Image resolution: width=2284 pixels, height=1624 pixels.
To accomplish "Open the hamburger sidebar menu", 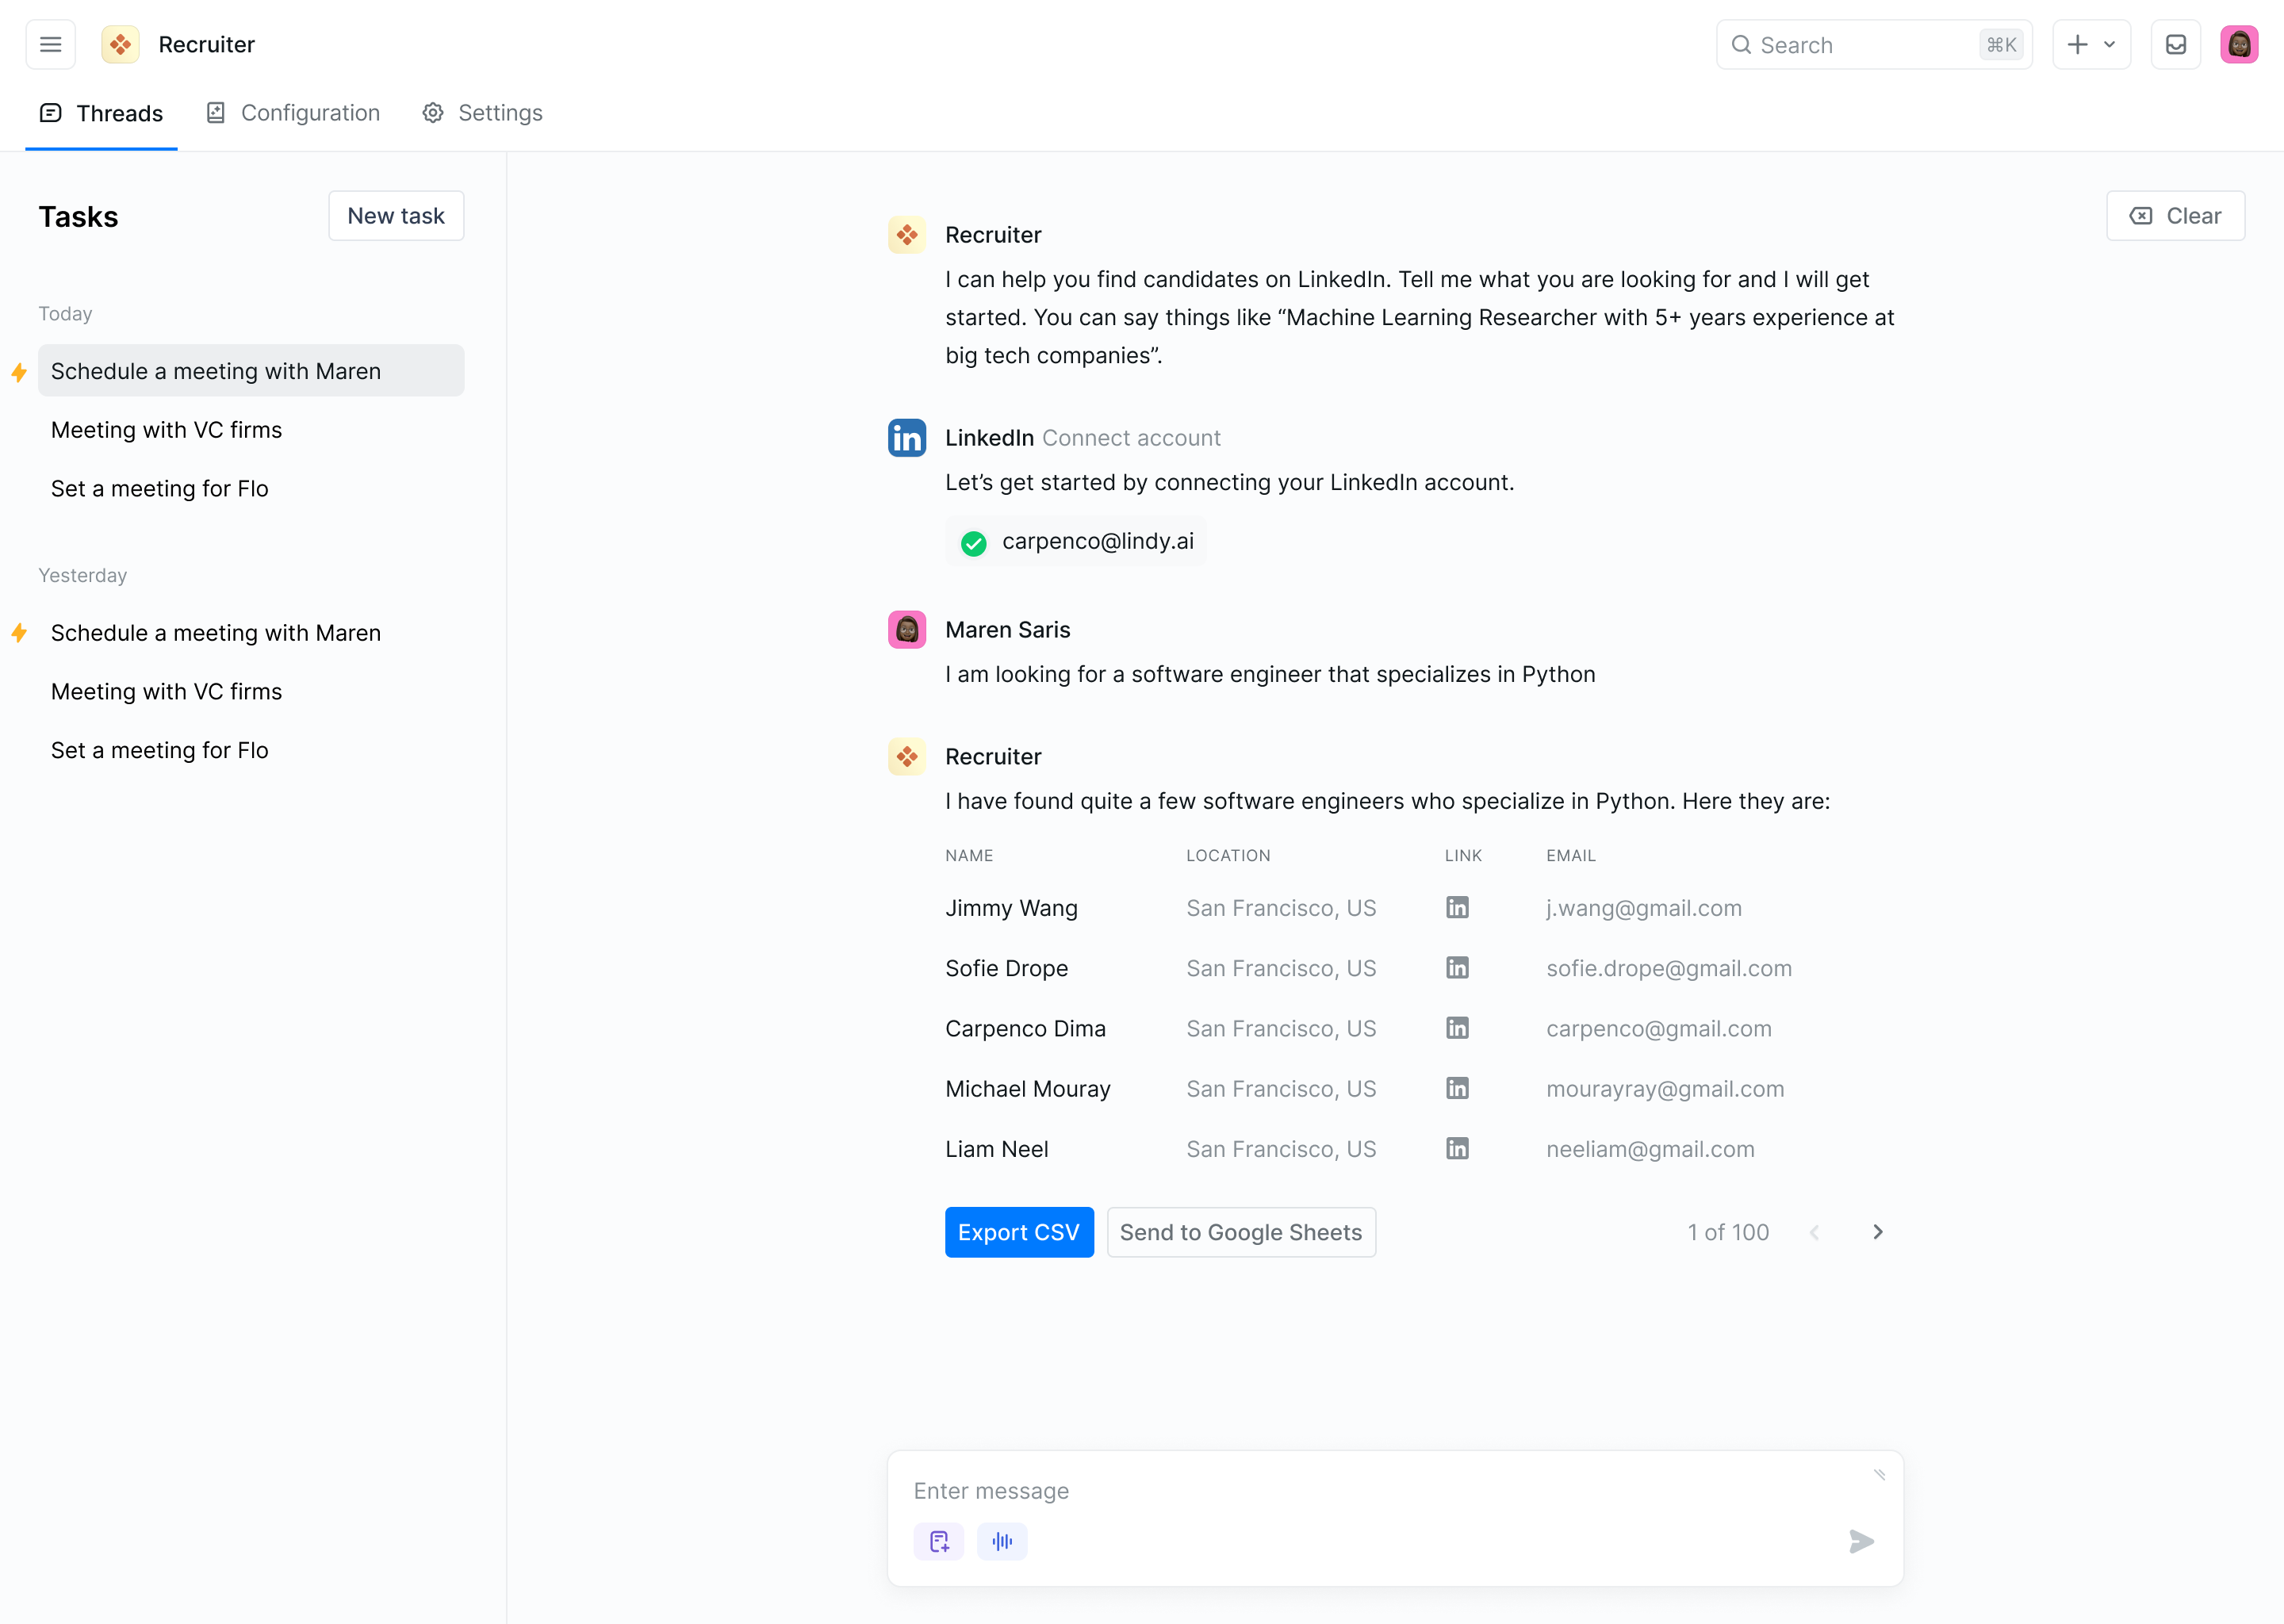I will point(50,45).
